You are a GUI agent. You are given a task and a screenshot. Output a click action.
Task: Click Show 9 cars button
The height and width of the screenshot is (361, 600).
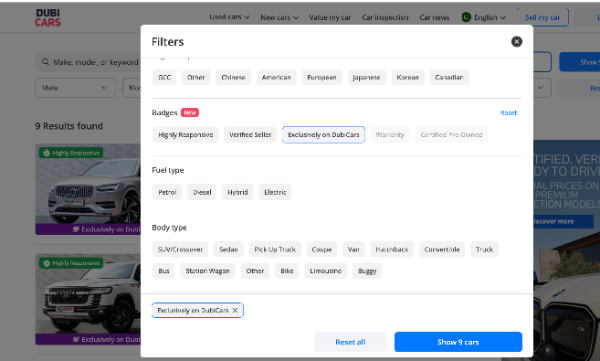point(458,342)
